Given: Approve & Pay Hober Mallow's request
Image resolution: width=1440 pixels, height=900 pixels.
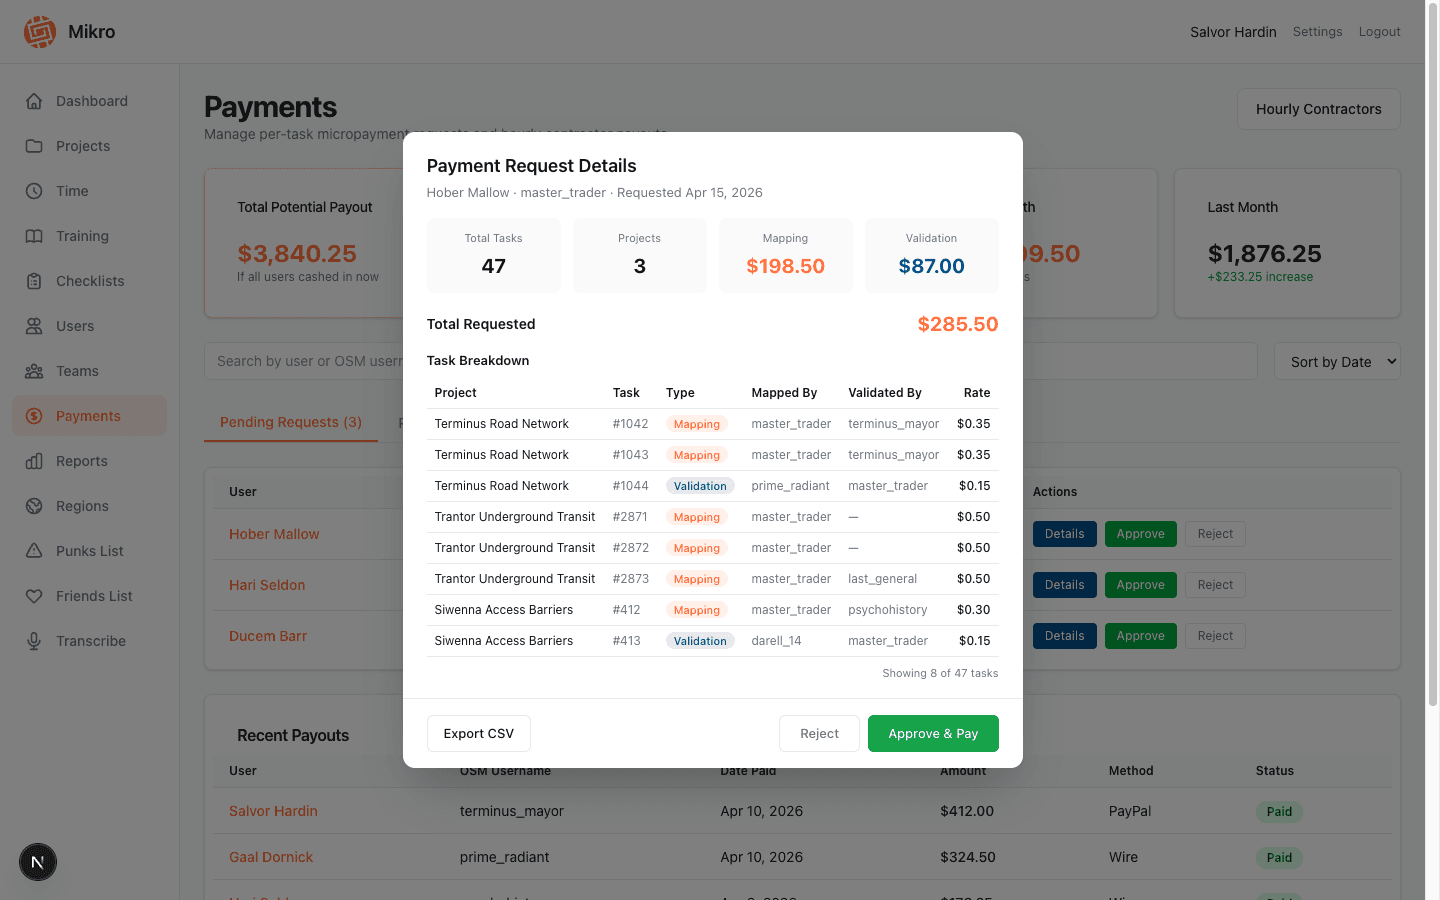Looking at the screenshot, I should click(933, 733).
